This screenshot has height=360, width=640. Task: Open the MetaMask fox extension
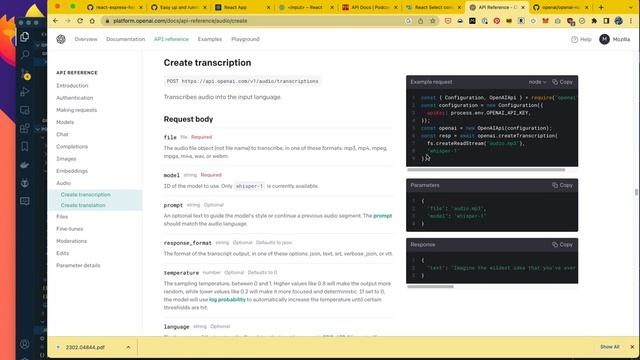[545, 21]
